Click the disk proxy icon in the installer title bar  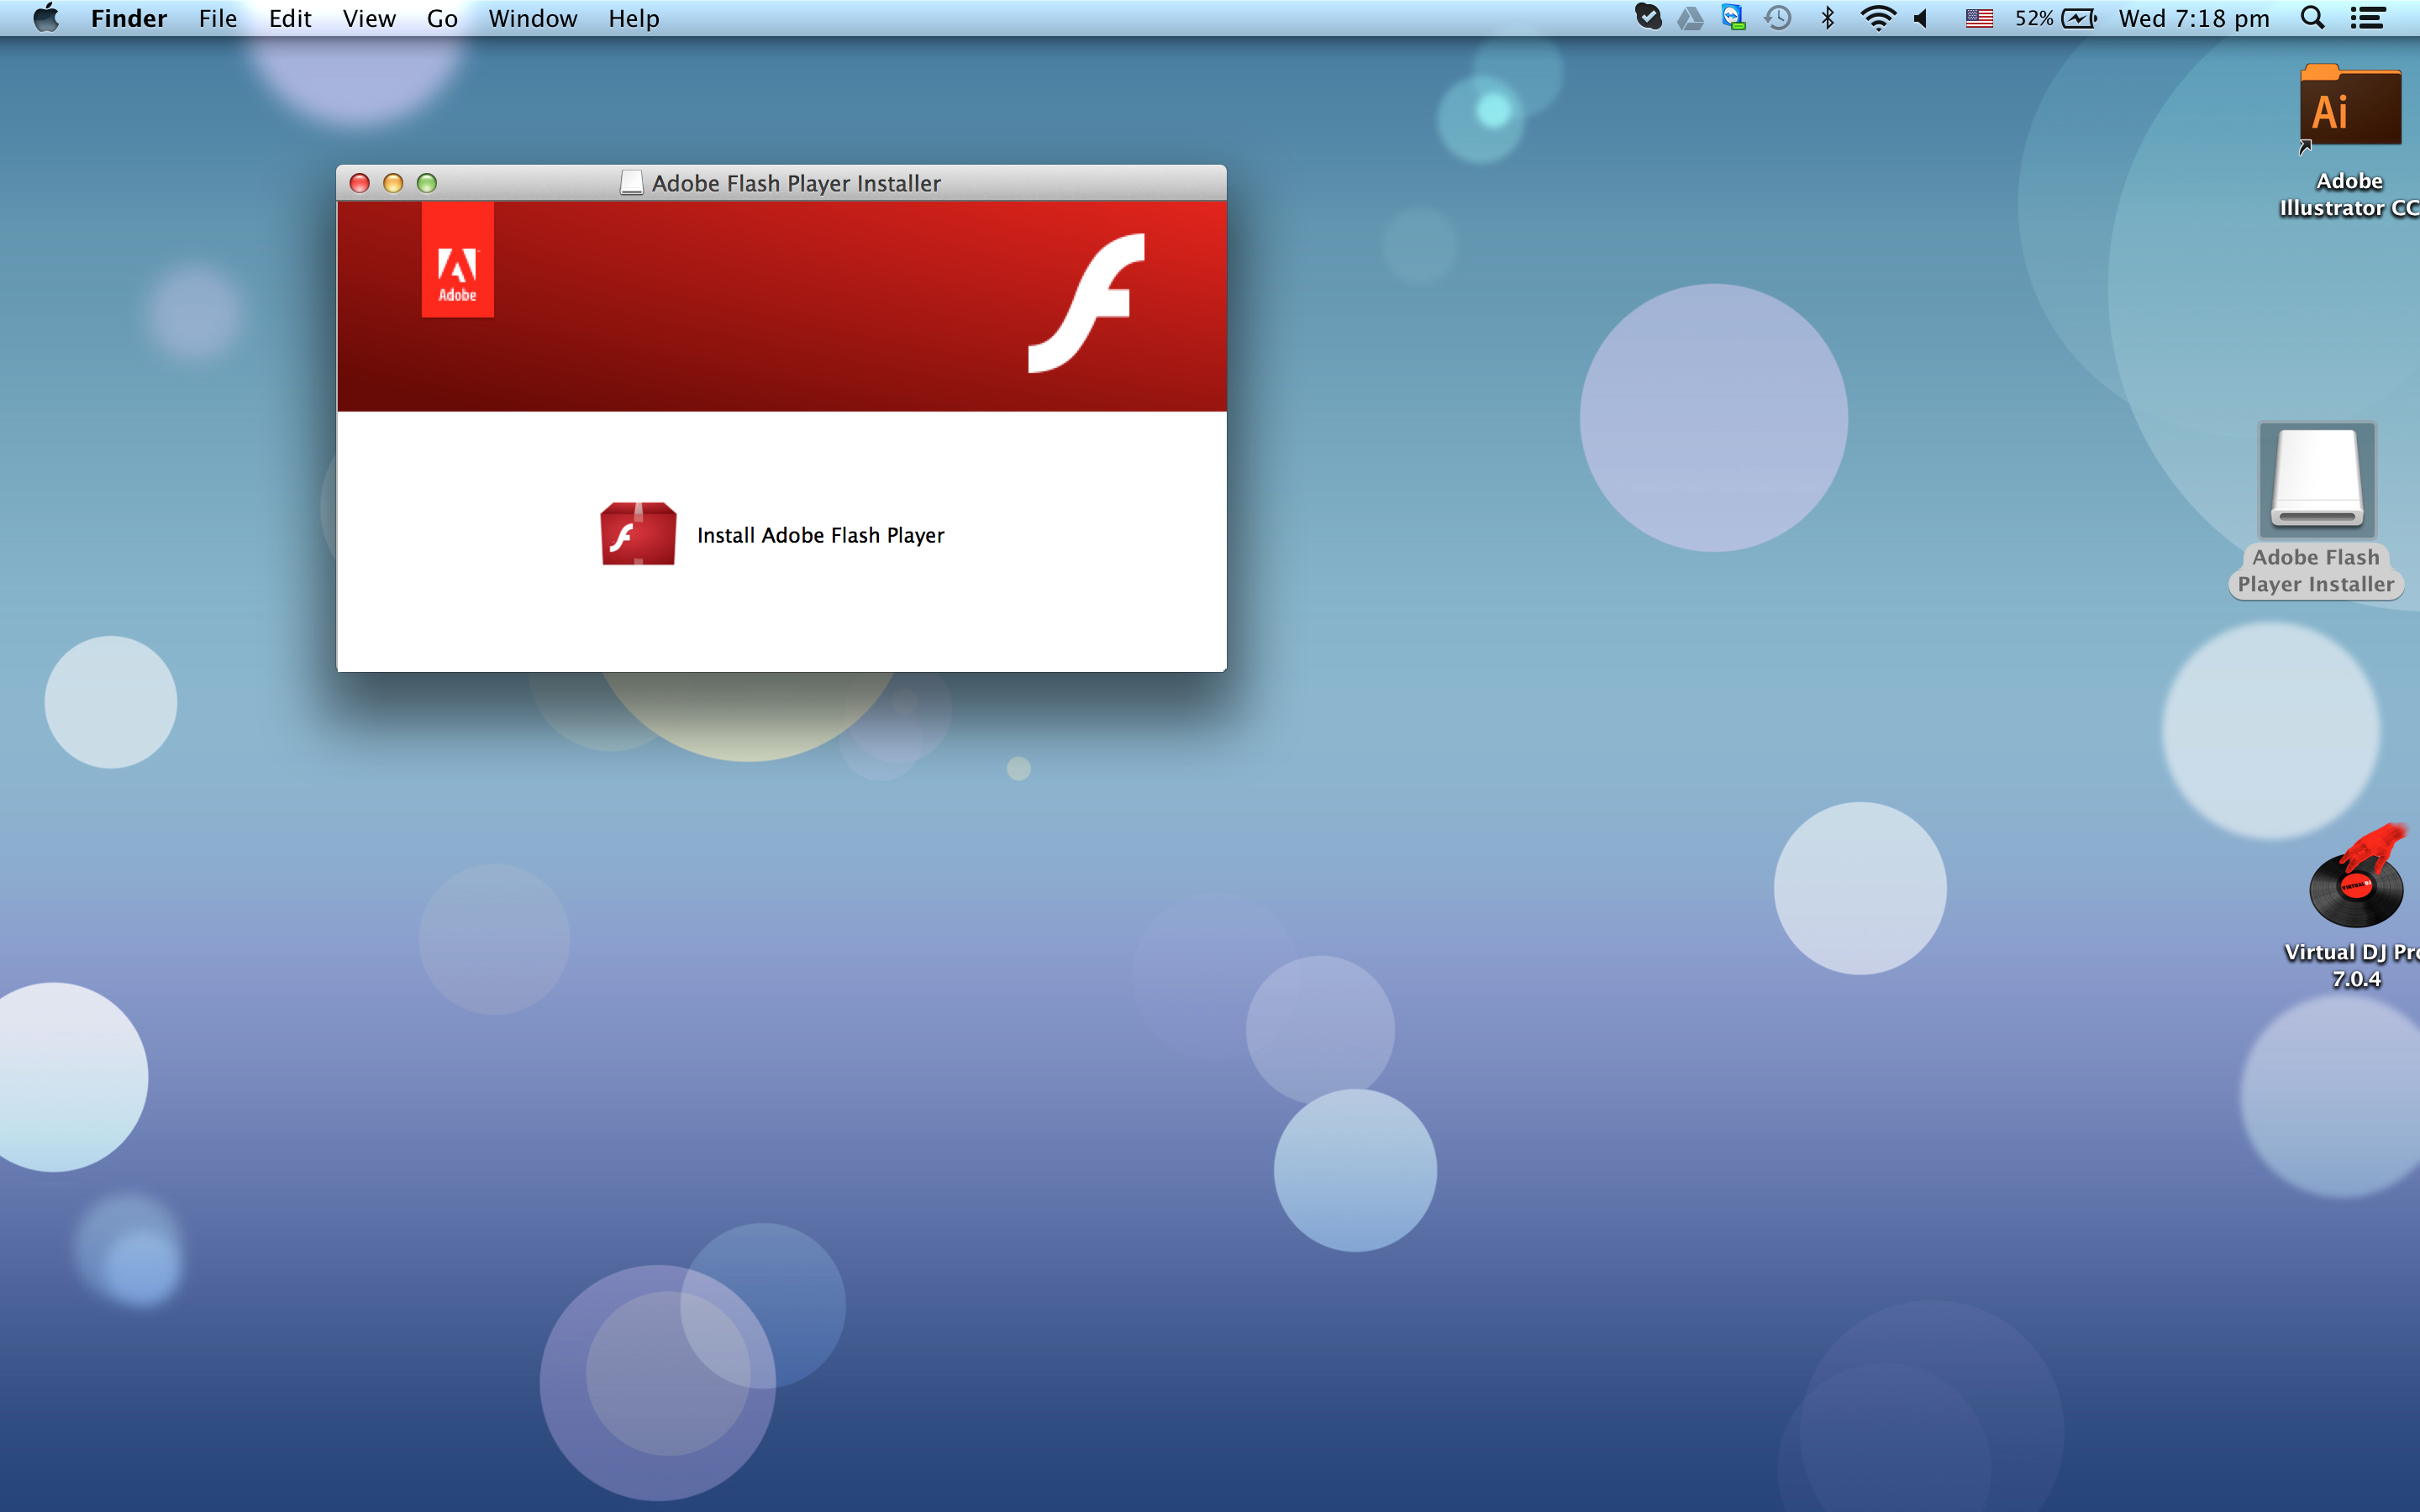click(631, 183)
